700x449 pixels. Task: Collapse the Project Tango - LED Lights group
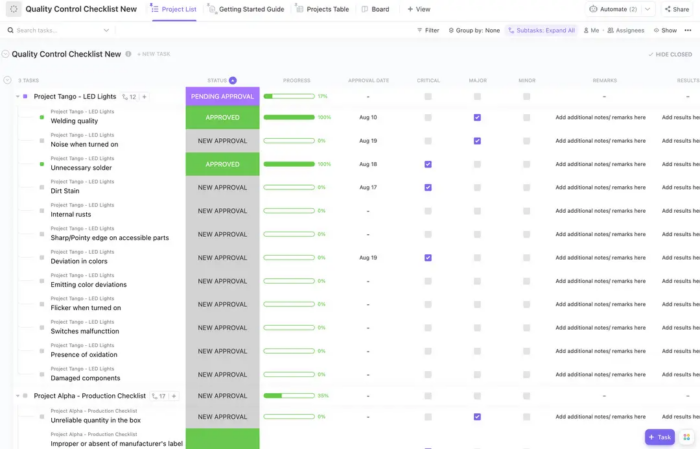pyautogui.click(x=17, y=97)
